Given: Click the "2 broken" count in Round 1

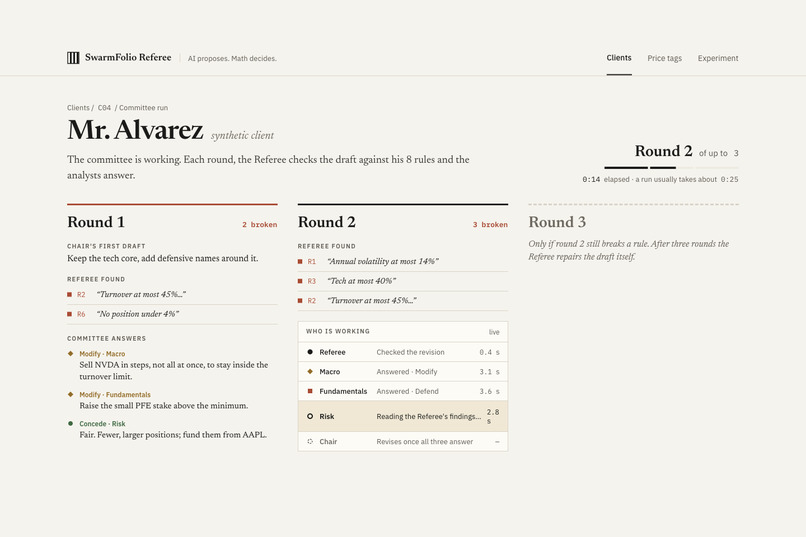Looking at the screenshot, I should [260, 225].
